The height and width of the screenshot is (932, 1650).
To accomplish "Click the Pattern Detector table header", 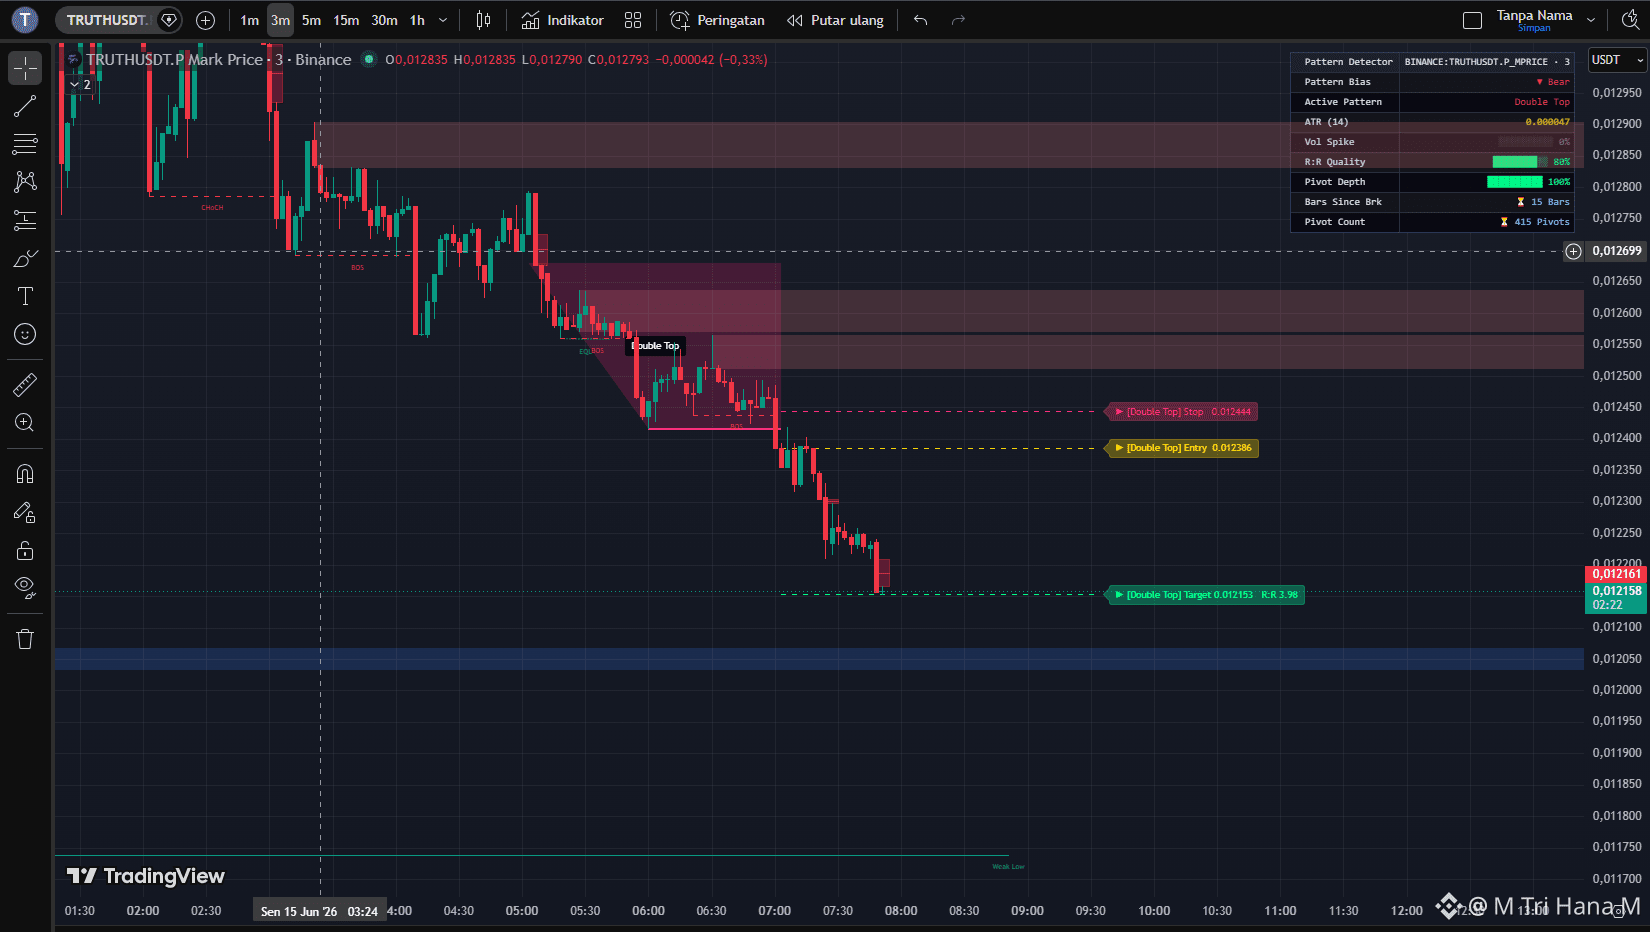I will (x=1348, y=62).
